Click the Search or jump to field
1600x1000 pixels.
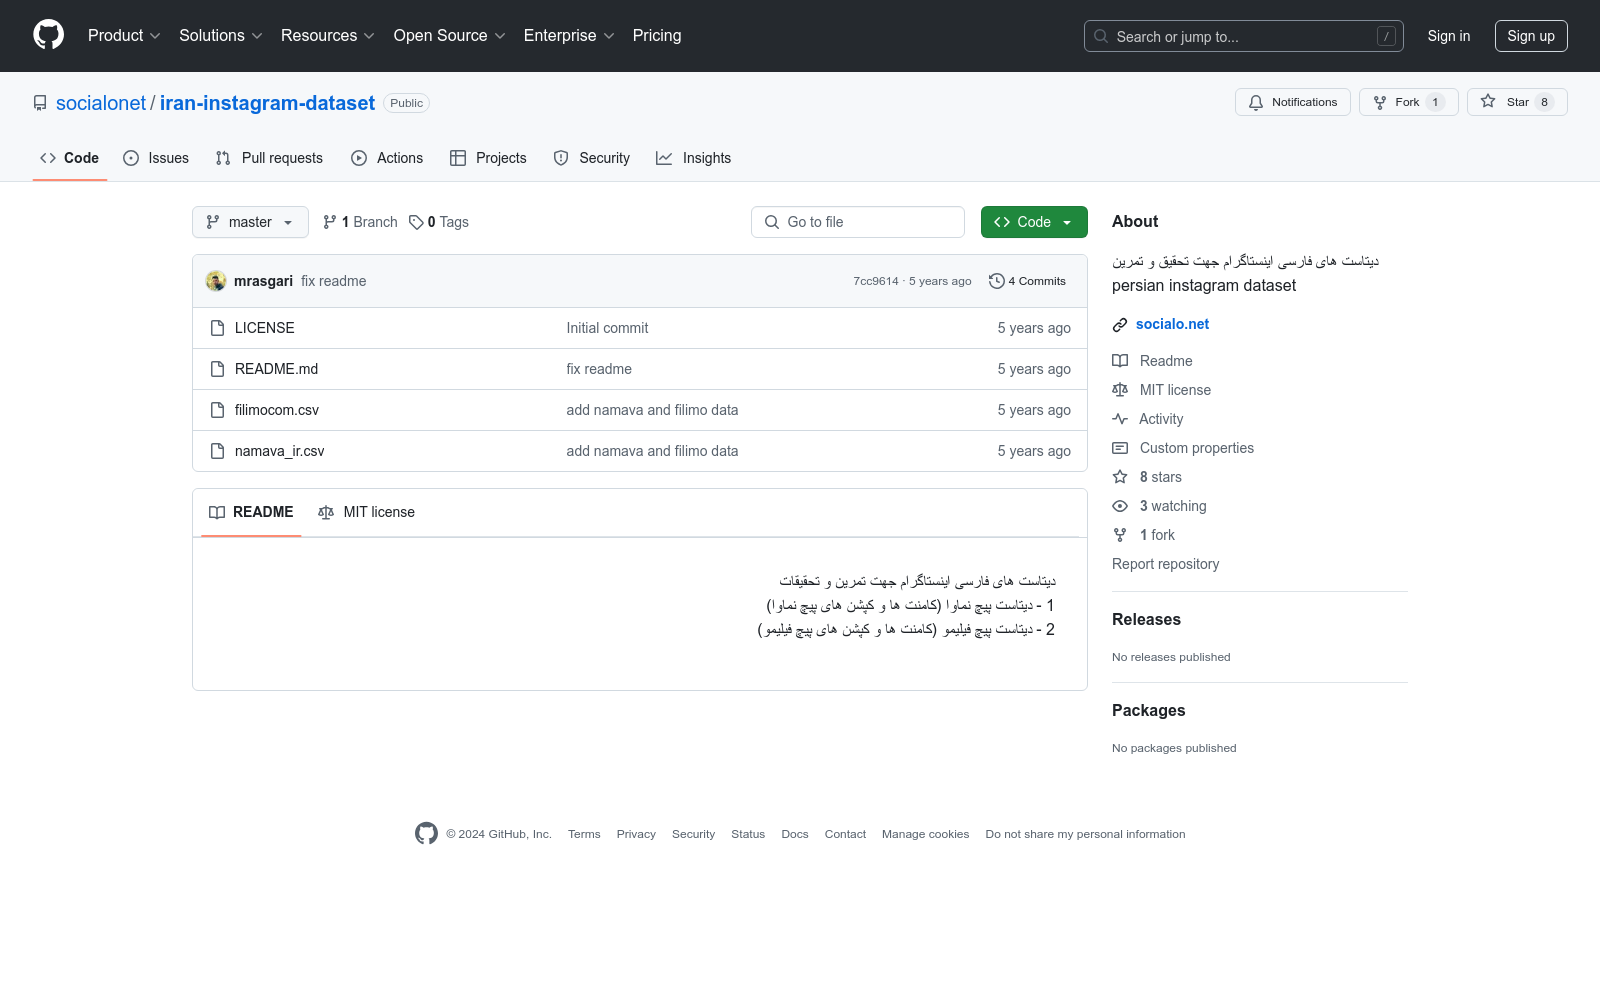click(1244, 36)
